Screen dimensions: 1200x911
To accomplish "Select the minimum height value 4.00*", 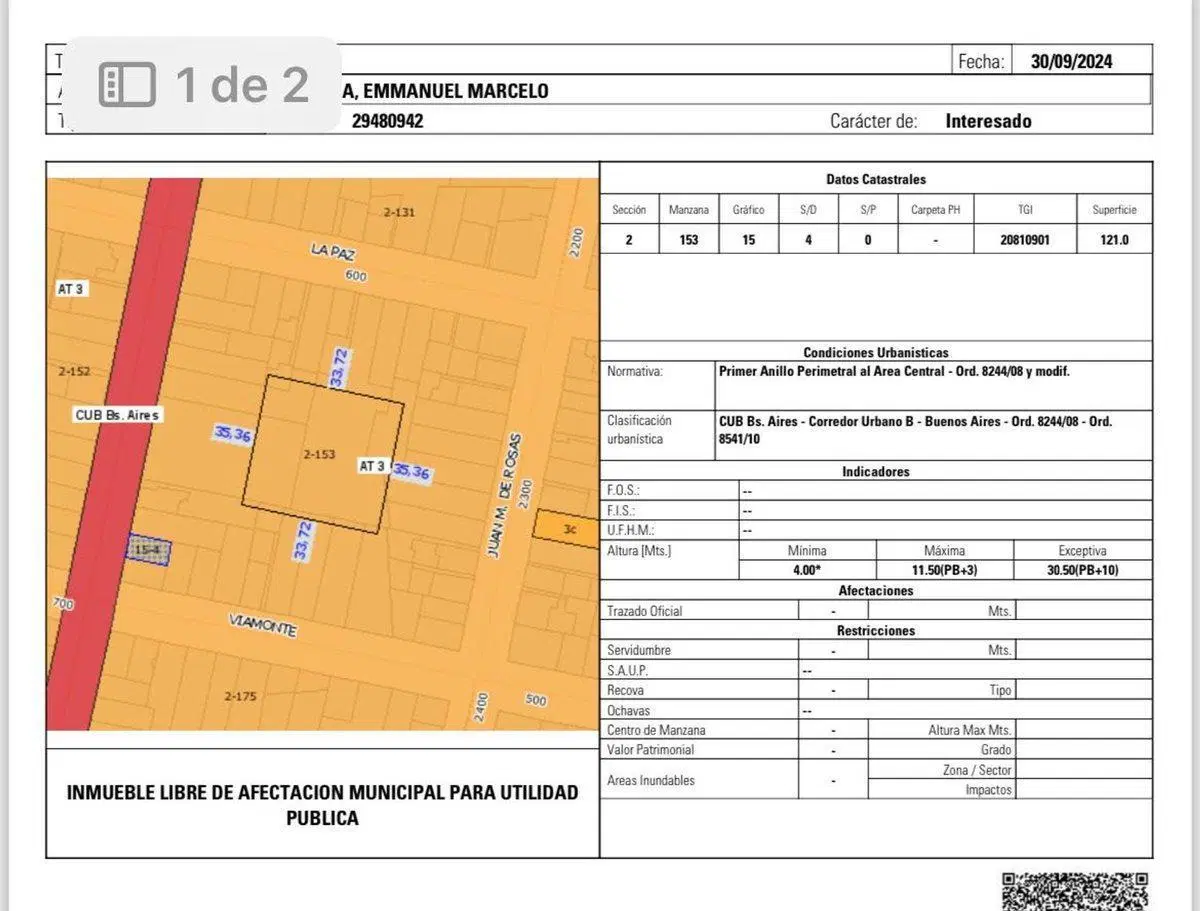I will point(807,571).
